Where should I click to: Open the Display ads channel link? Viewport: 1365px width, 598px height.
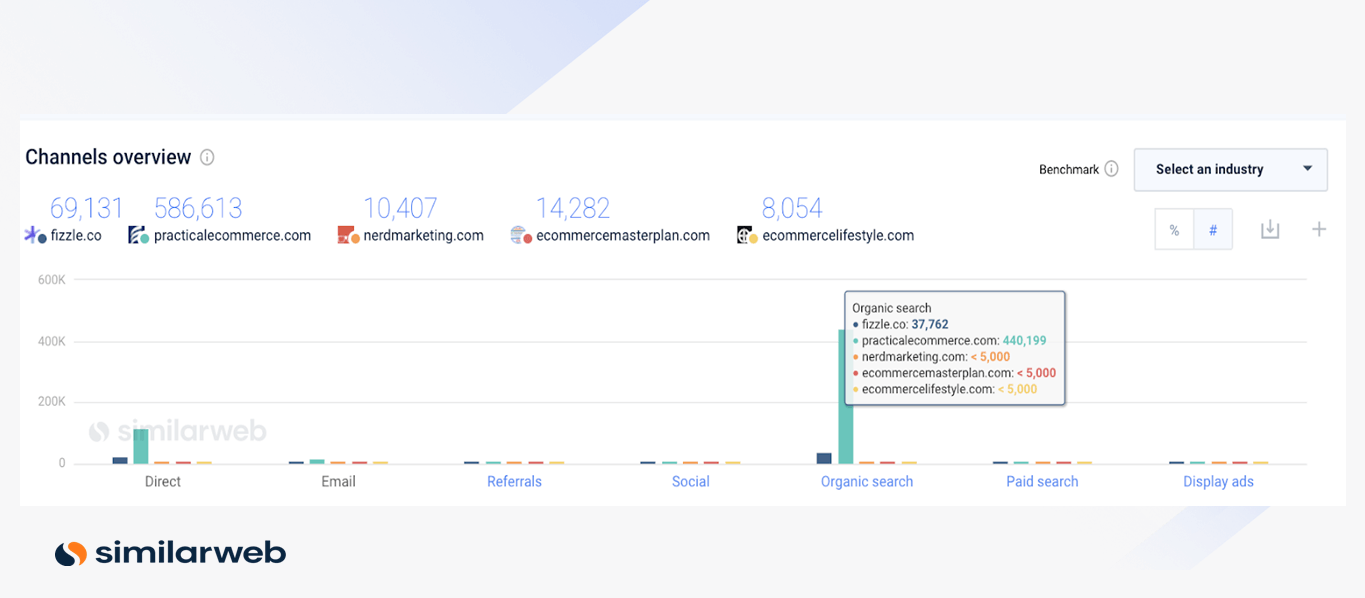1218,482
